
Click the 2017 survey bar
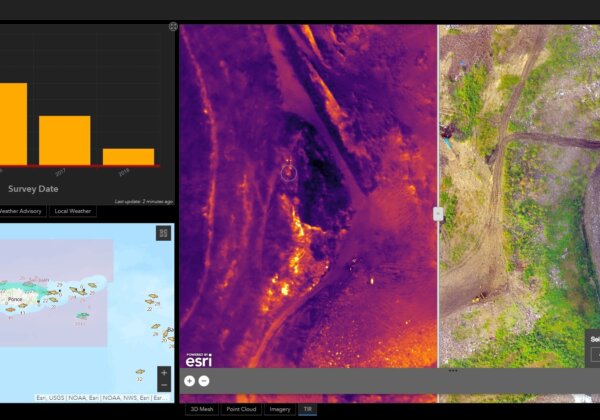(x=64, y=140)
